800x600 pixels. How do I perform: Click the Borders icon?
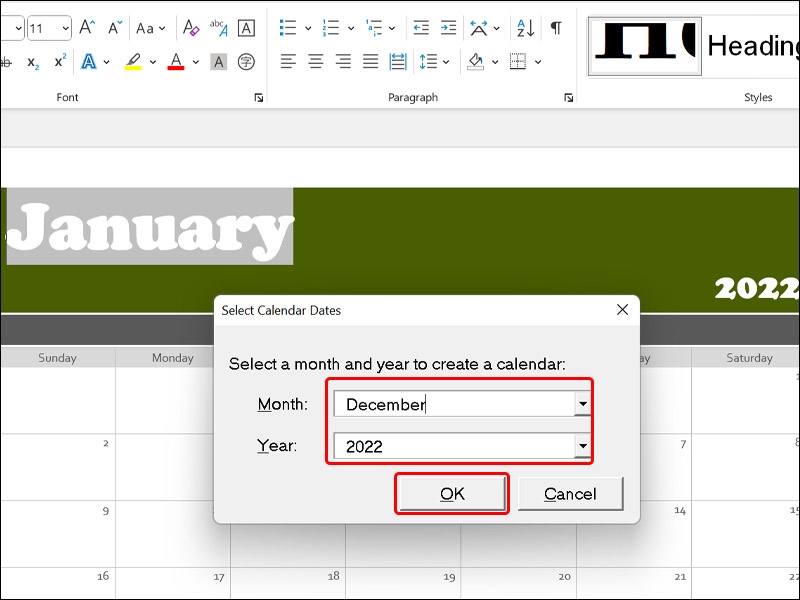[x=518, y=62]
